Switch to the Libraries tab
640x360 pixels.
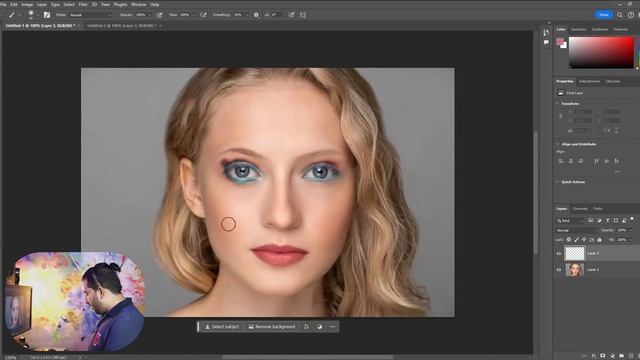click(613, 81)
